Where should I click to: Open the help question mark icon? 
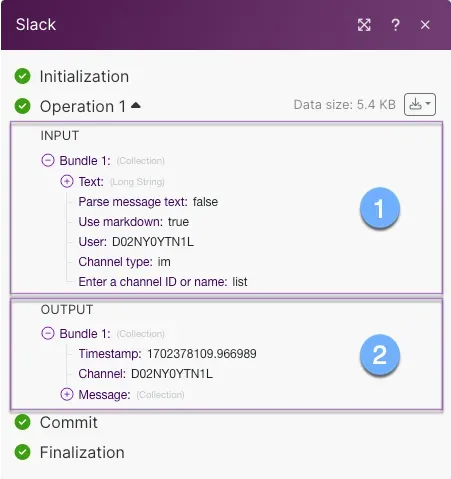[395, 25]
